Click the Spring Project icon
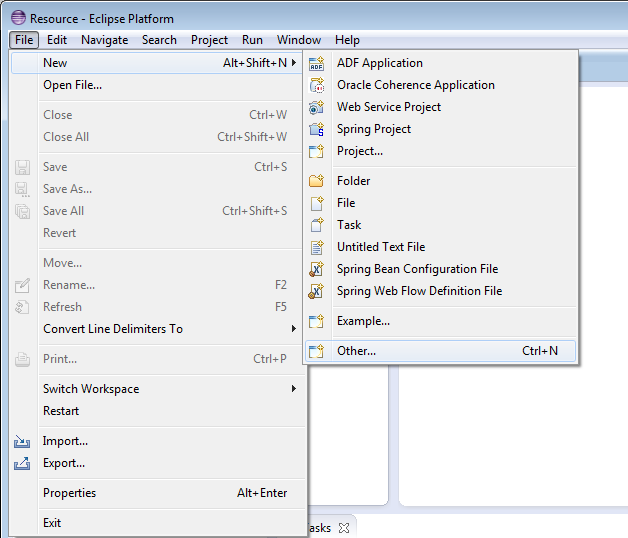 tap(317, 129)
